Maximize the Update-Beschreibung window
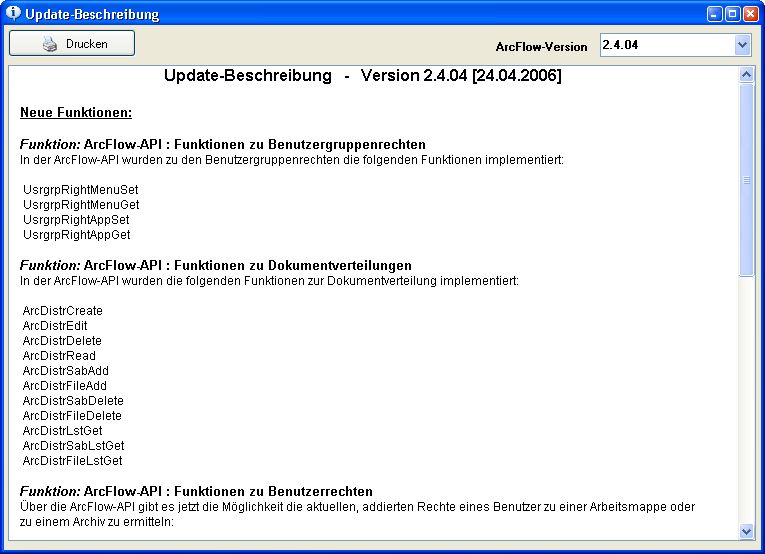This screenshot has height=554, width=765. pos(732,13)
